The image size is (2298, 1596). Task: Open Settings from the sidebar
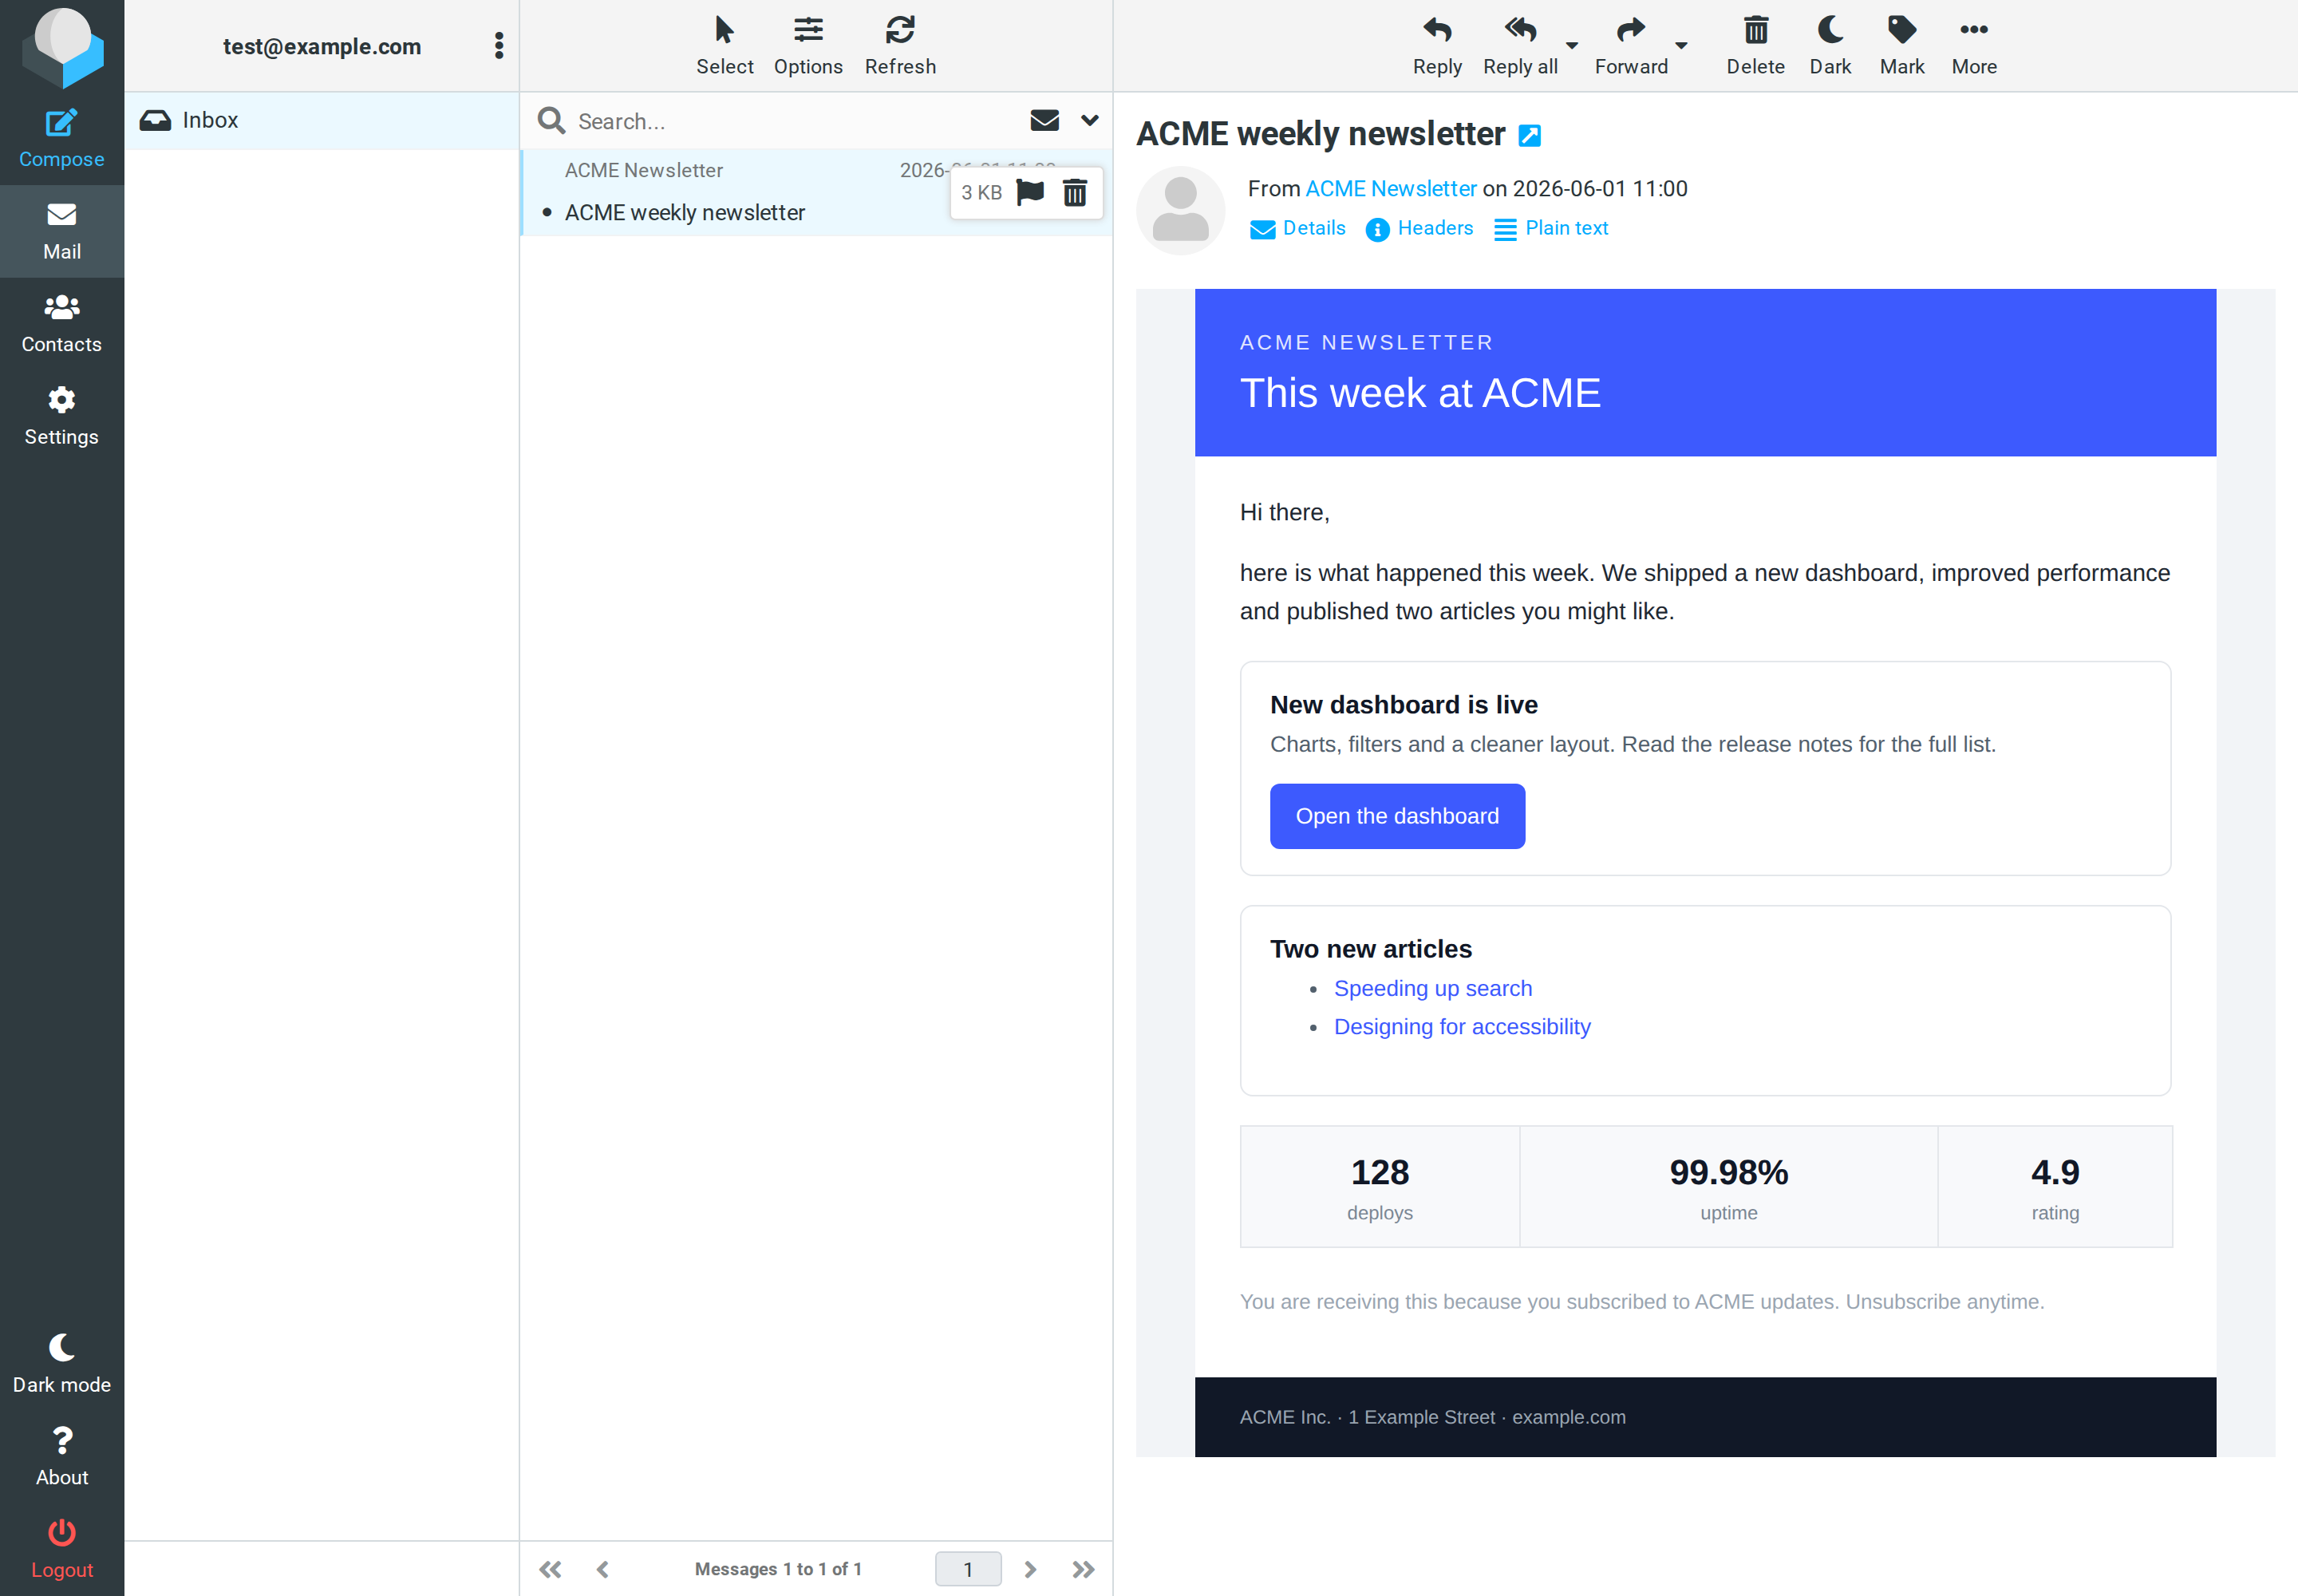61,417
